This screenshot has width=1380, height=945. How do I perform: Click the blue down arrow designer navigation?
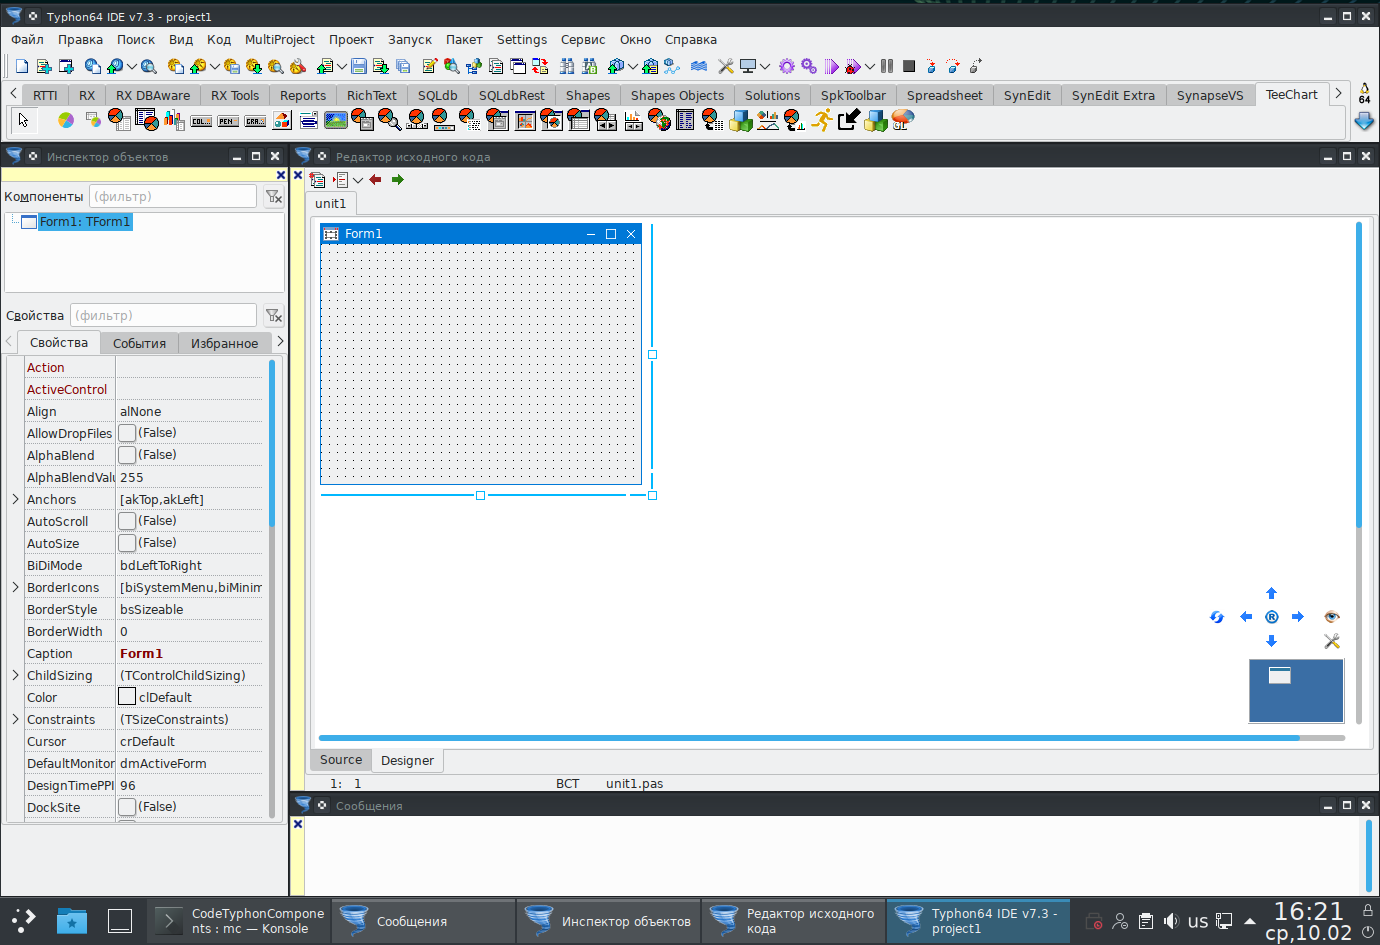(x=1272, y=641)
